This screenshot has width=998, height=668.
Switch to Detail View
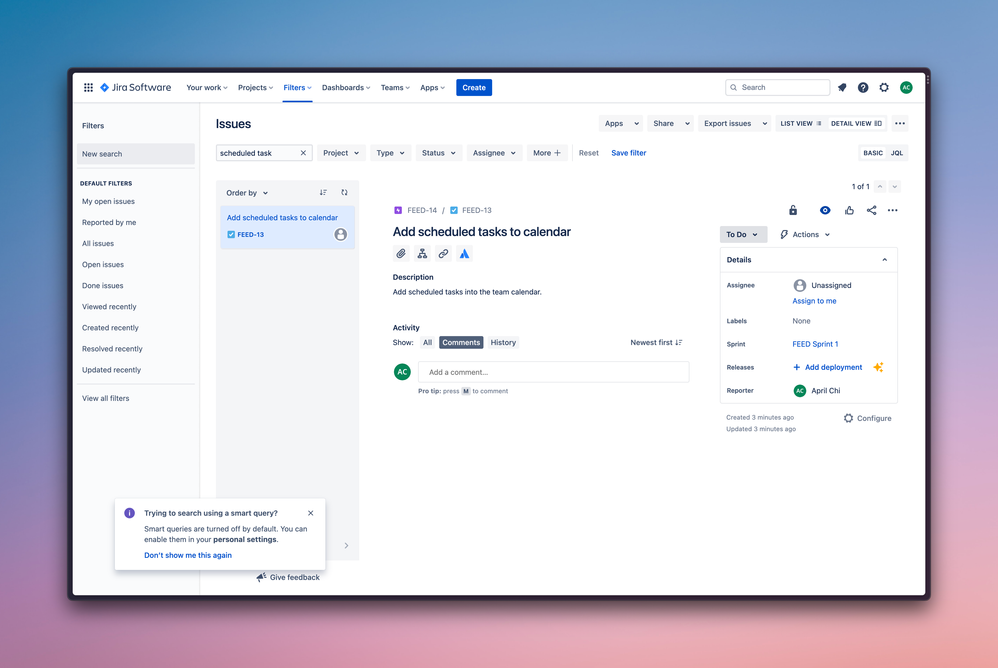[856, 123]
